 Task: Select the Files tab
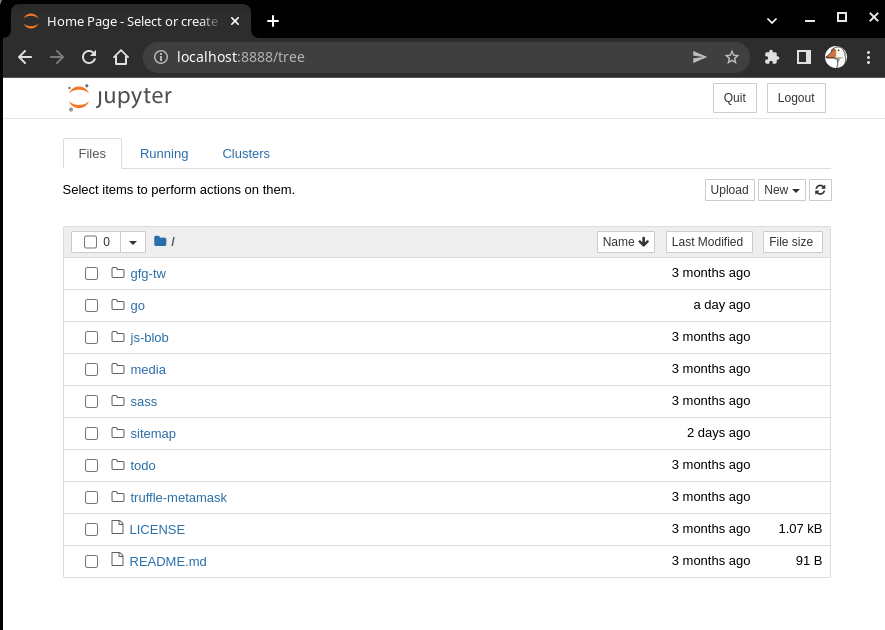click(x=92, y=154)
